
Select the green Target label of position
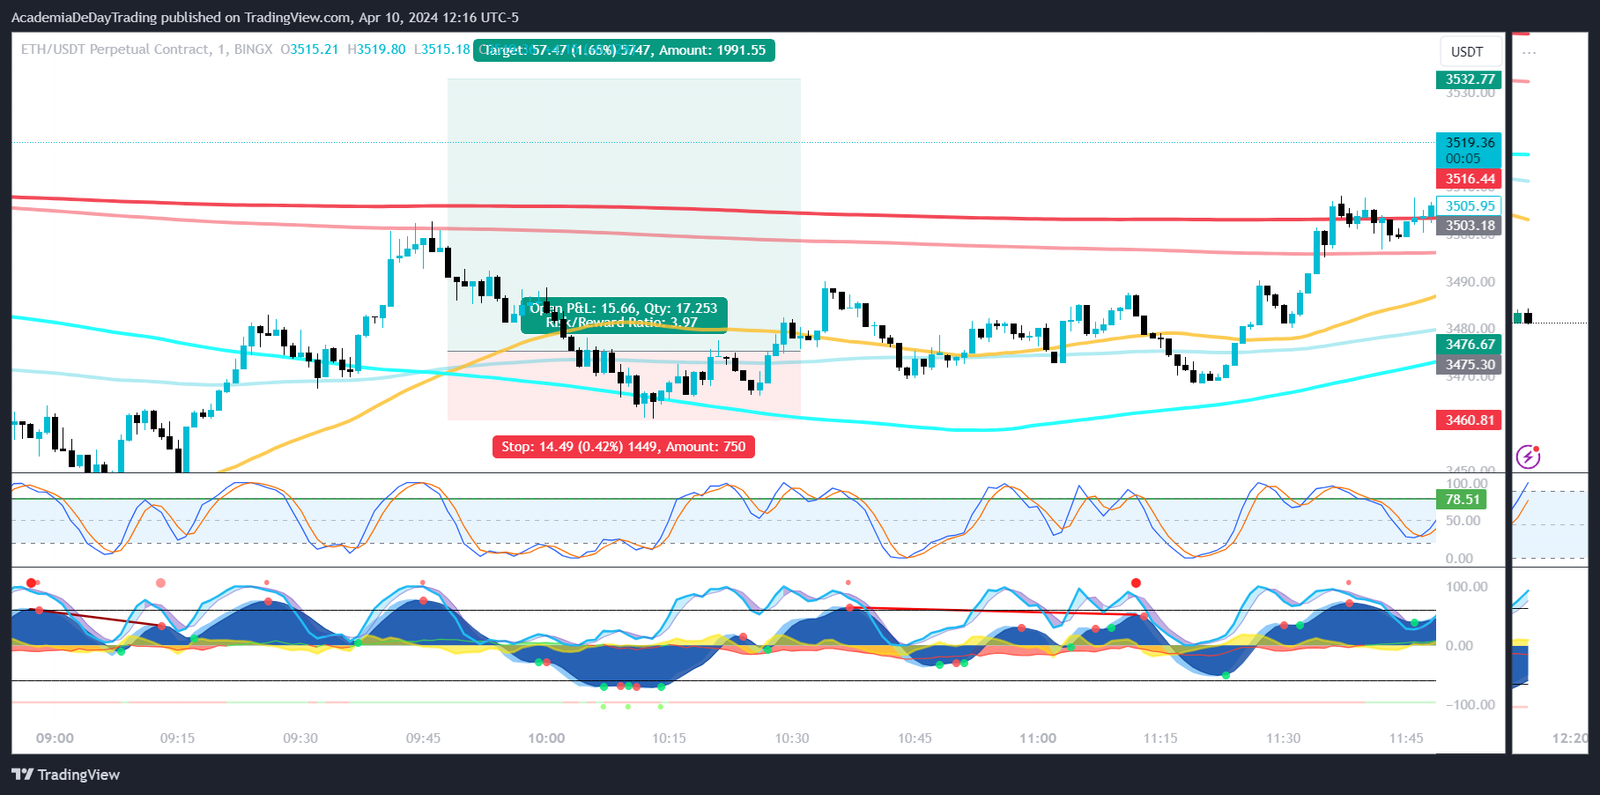click(624, 50)
